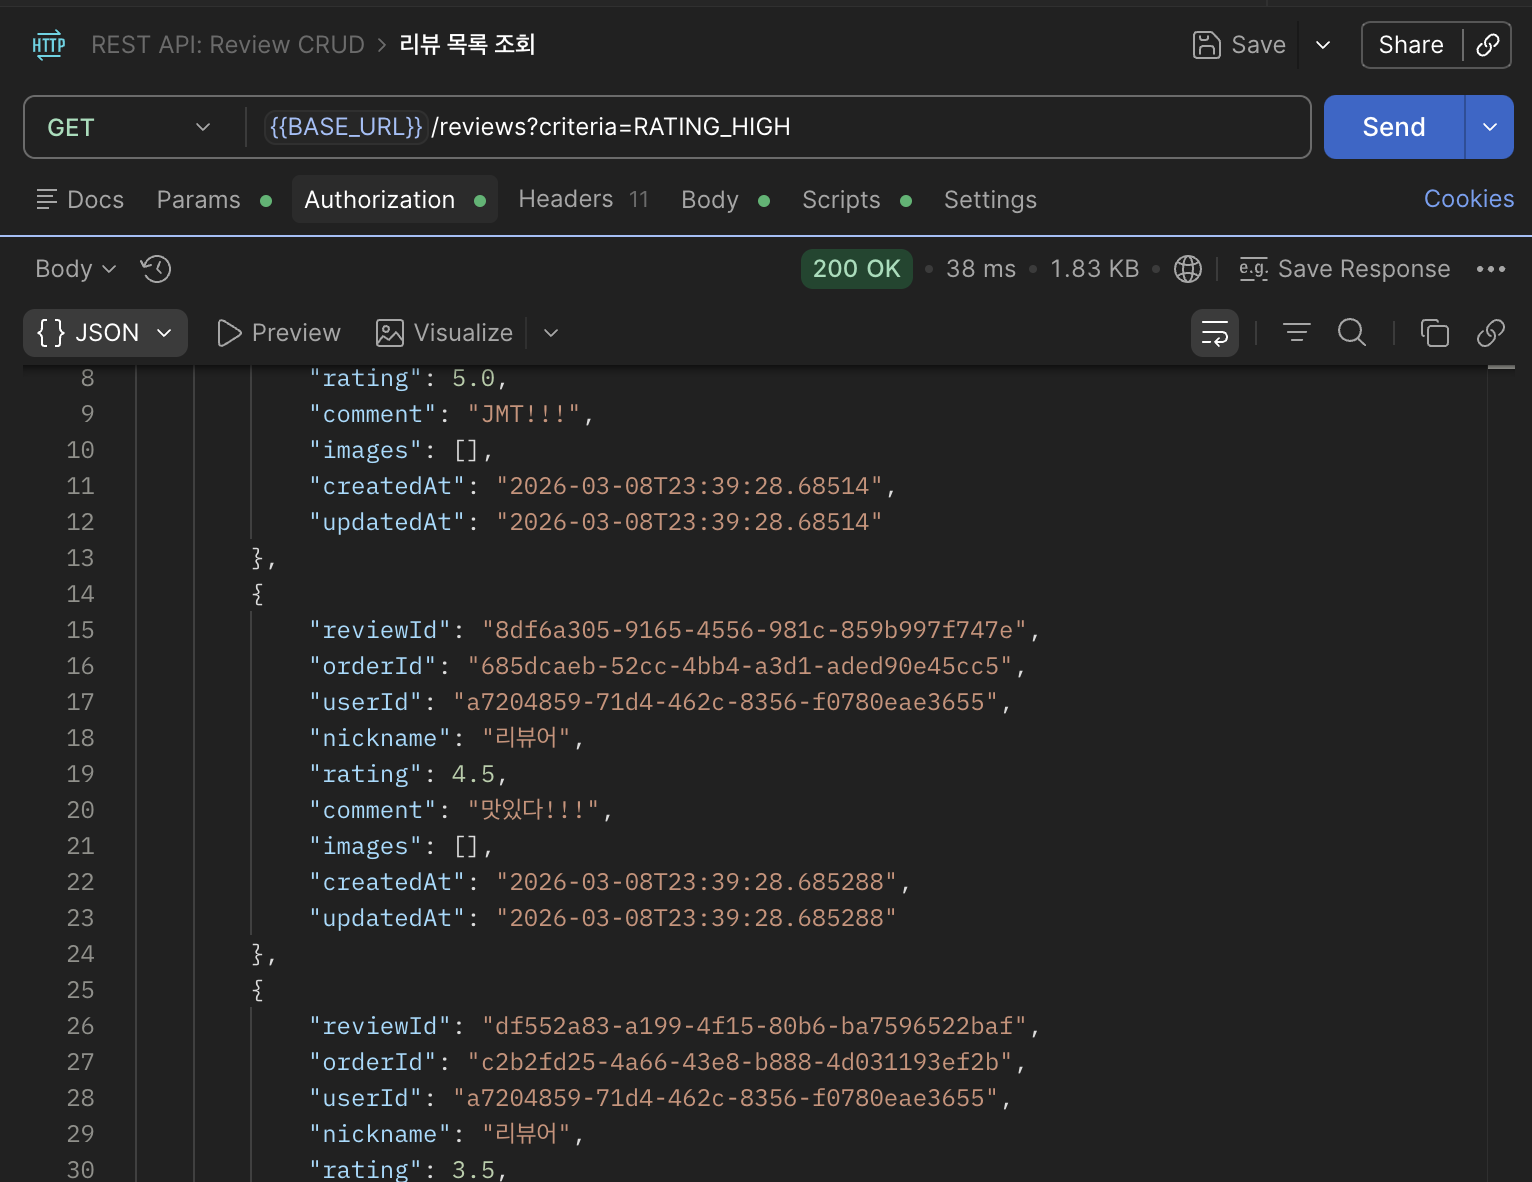
Task: Click line number 14 in gutter
Action: tap(80, 594)
